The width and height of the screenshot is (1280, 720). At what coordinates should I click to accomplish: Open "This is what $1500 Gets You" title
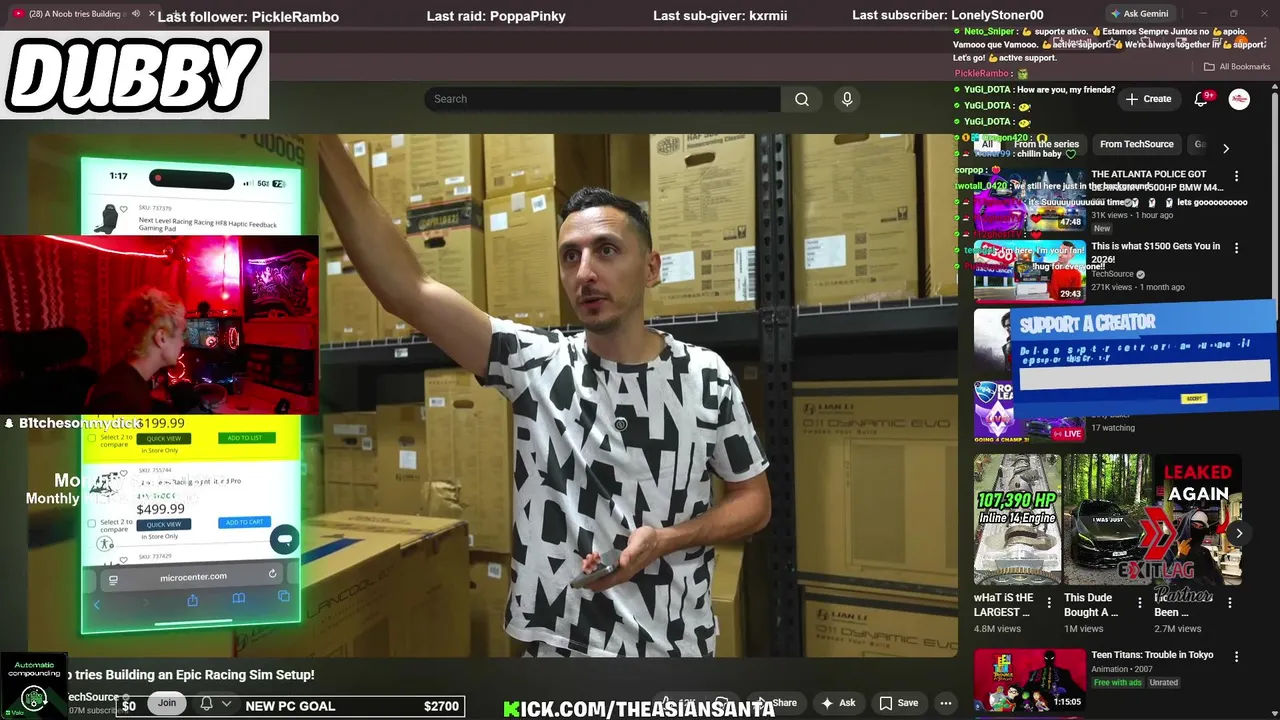pos(1155,252)
